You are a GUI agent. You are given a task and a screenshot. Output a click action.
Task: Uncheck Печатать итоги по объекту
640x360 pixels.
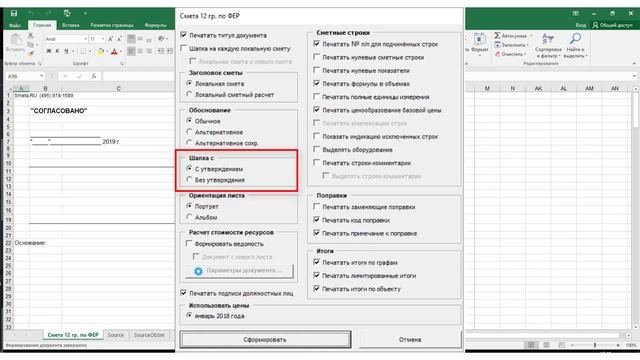click(x=317, y=289)
